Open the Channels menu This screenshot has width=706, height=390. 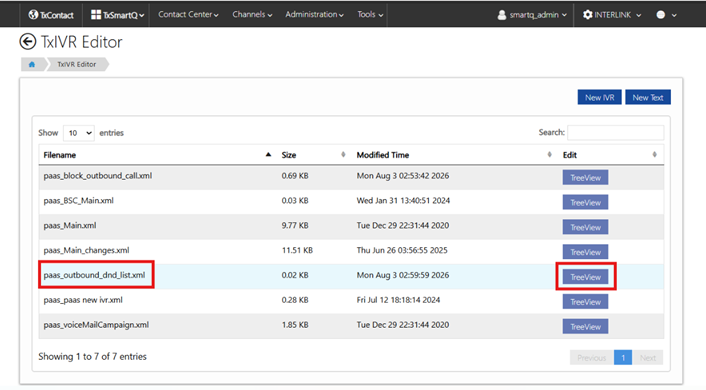252,14
